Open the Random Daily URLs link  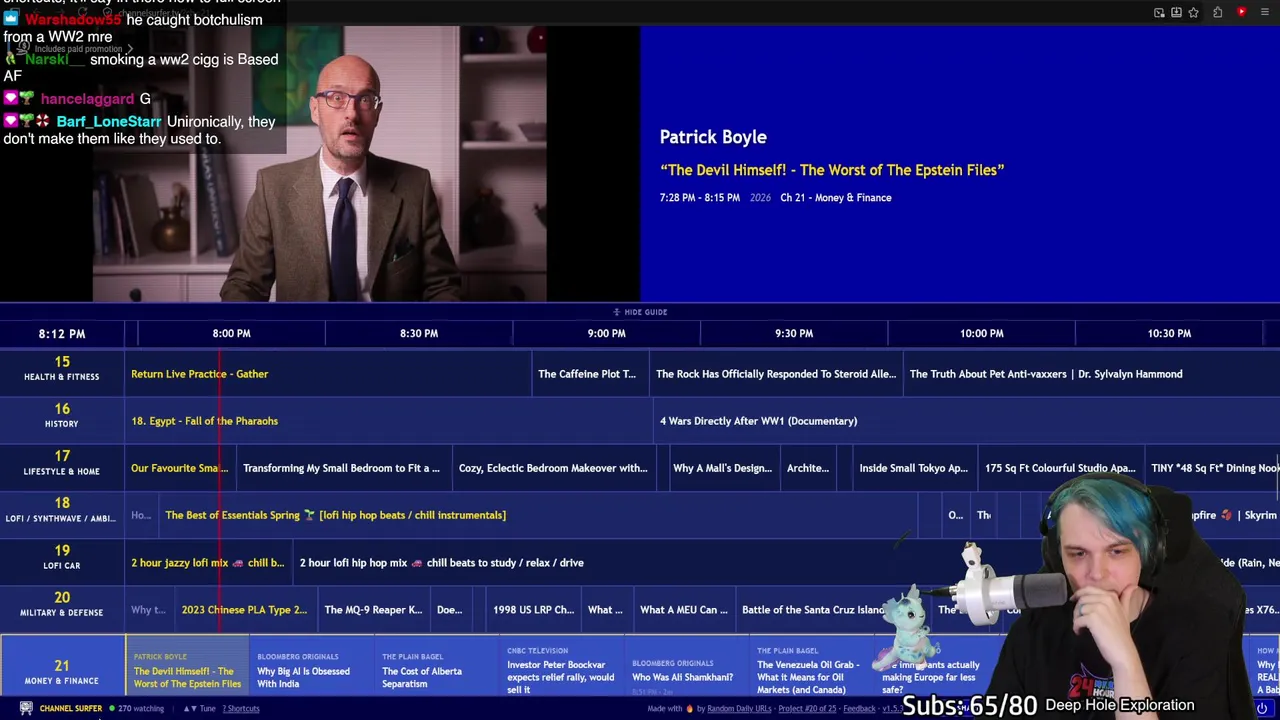(738, 708)
